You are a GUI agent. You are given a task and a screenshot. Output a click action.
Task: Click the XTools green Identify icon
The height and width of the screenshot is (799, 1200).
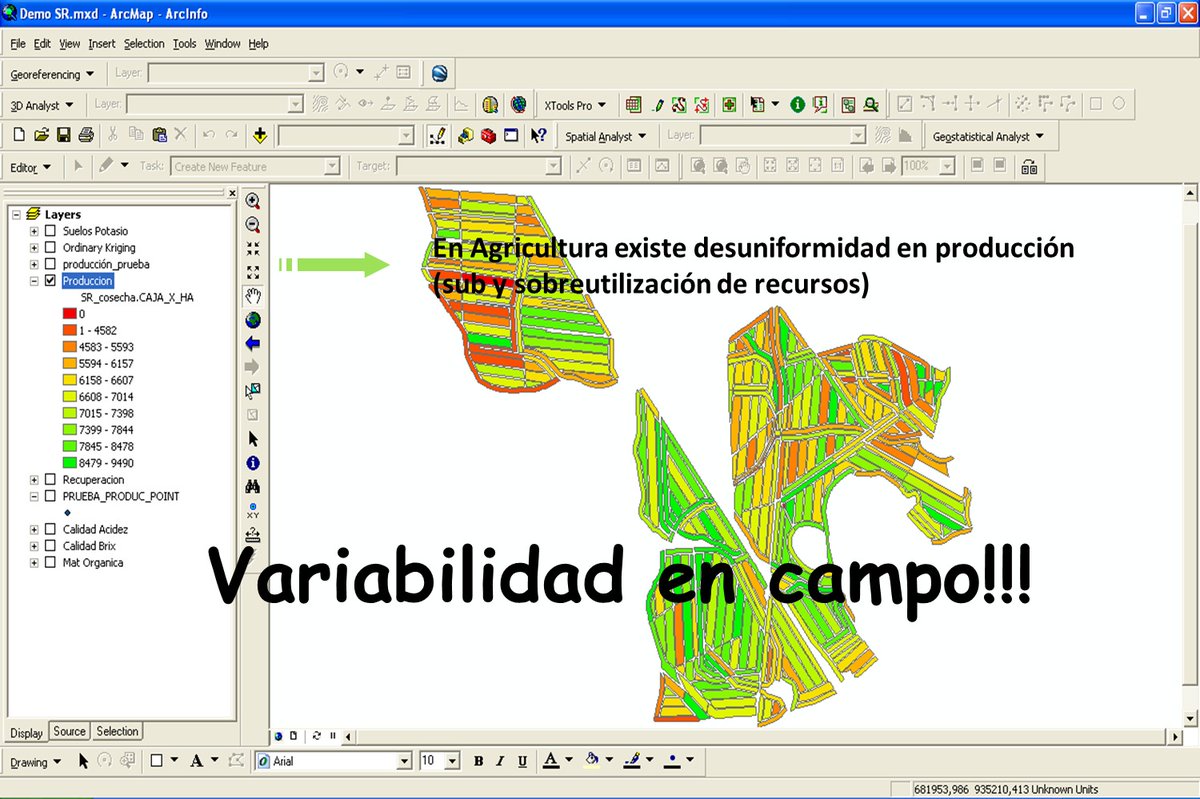click(x=797, y=104)
